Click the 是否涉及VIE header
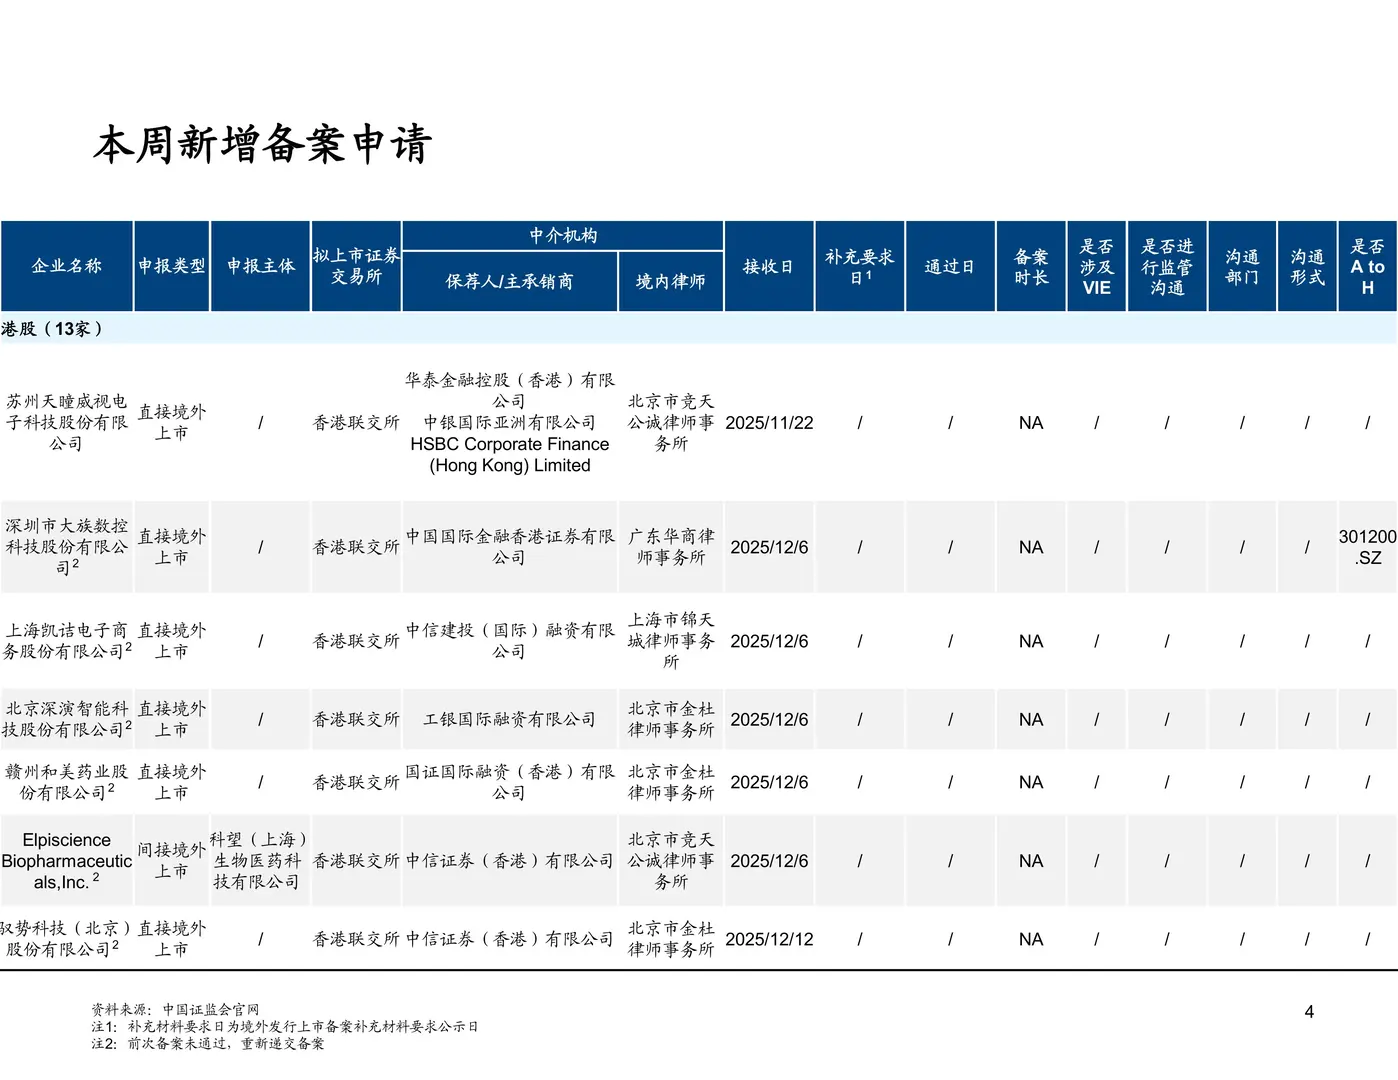 1096,266
